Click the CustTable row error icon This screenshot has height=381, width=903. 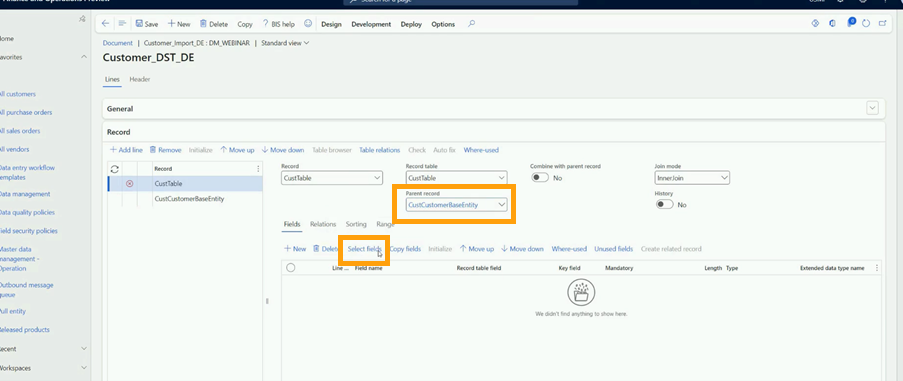[130, 184]
